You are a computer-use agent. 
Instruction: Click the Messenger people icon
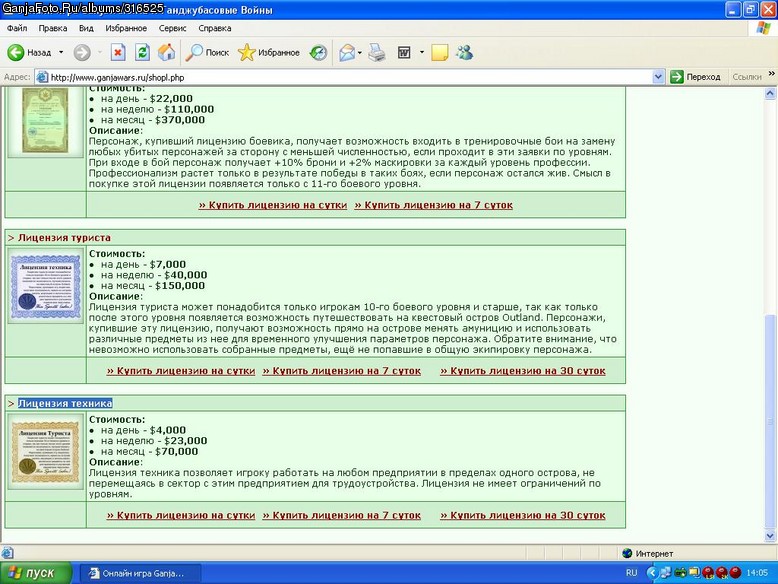pyautogui.click(x=464, y=52)
